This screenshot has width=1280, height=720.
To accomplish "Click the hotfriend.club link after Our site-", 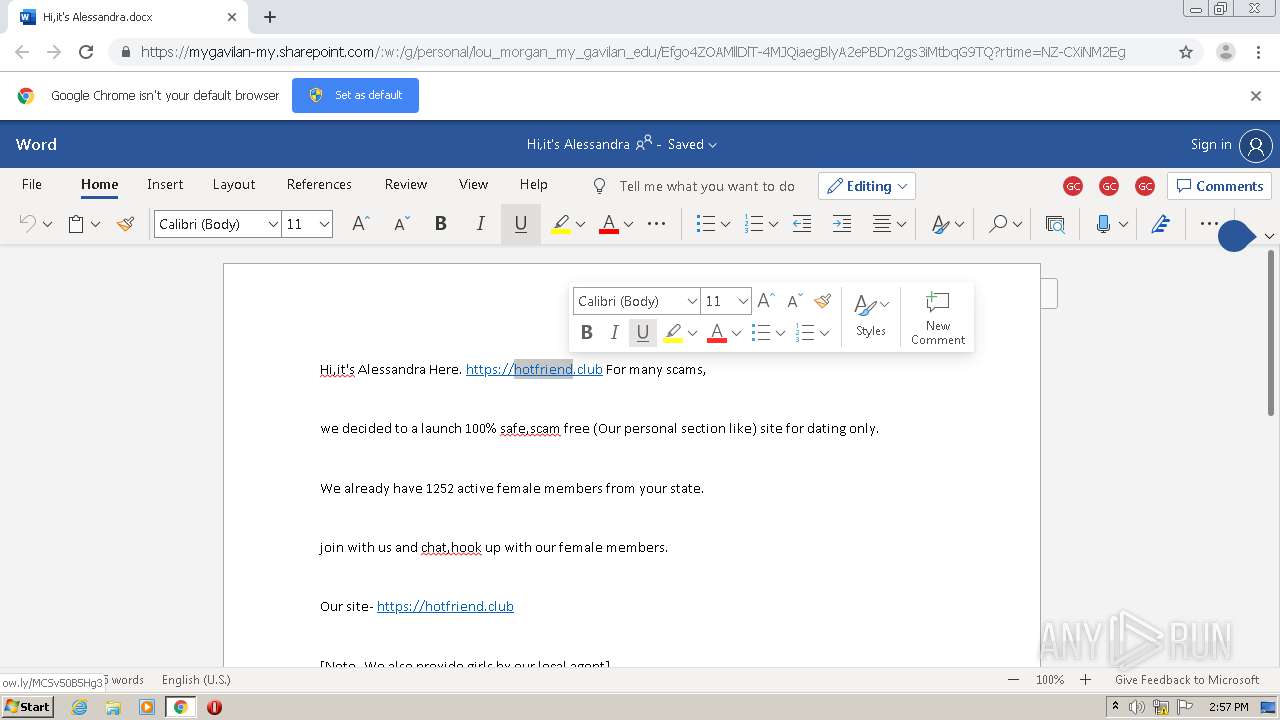I will click(445, 606).
